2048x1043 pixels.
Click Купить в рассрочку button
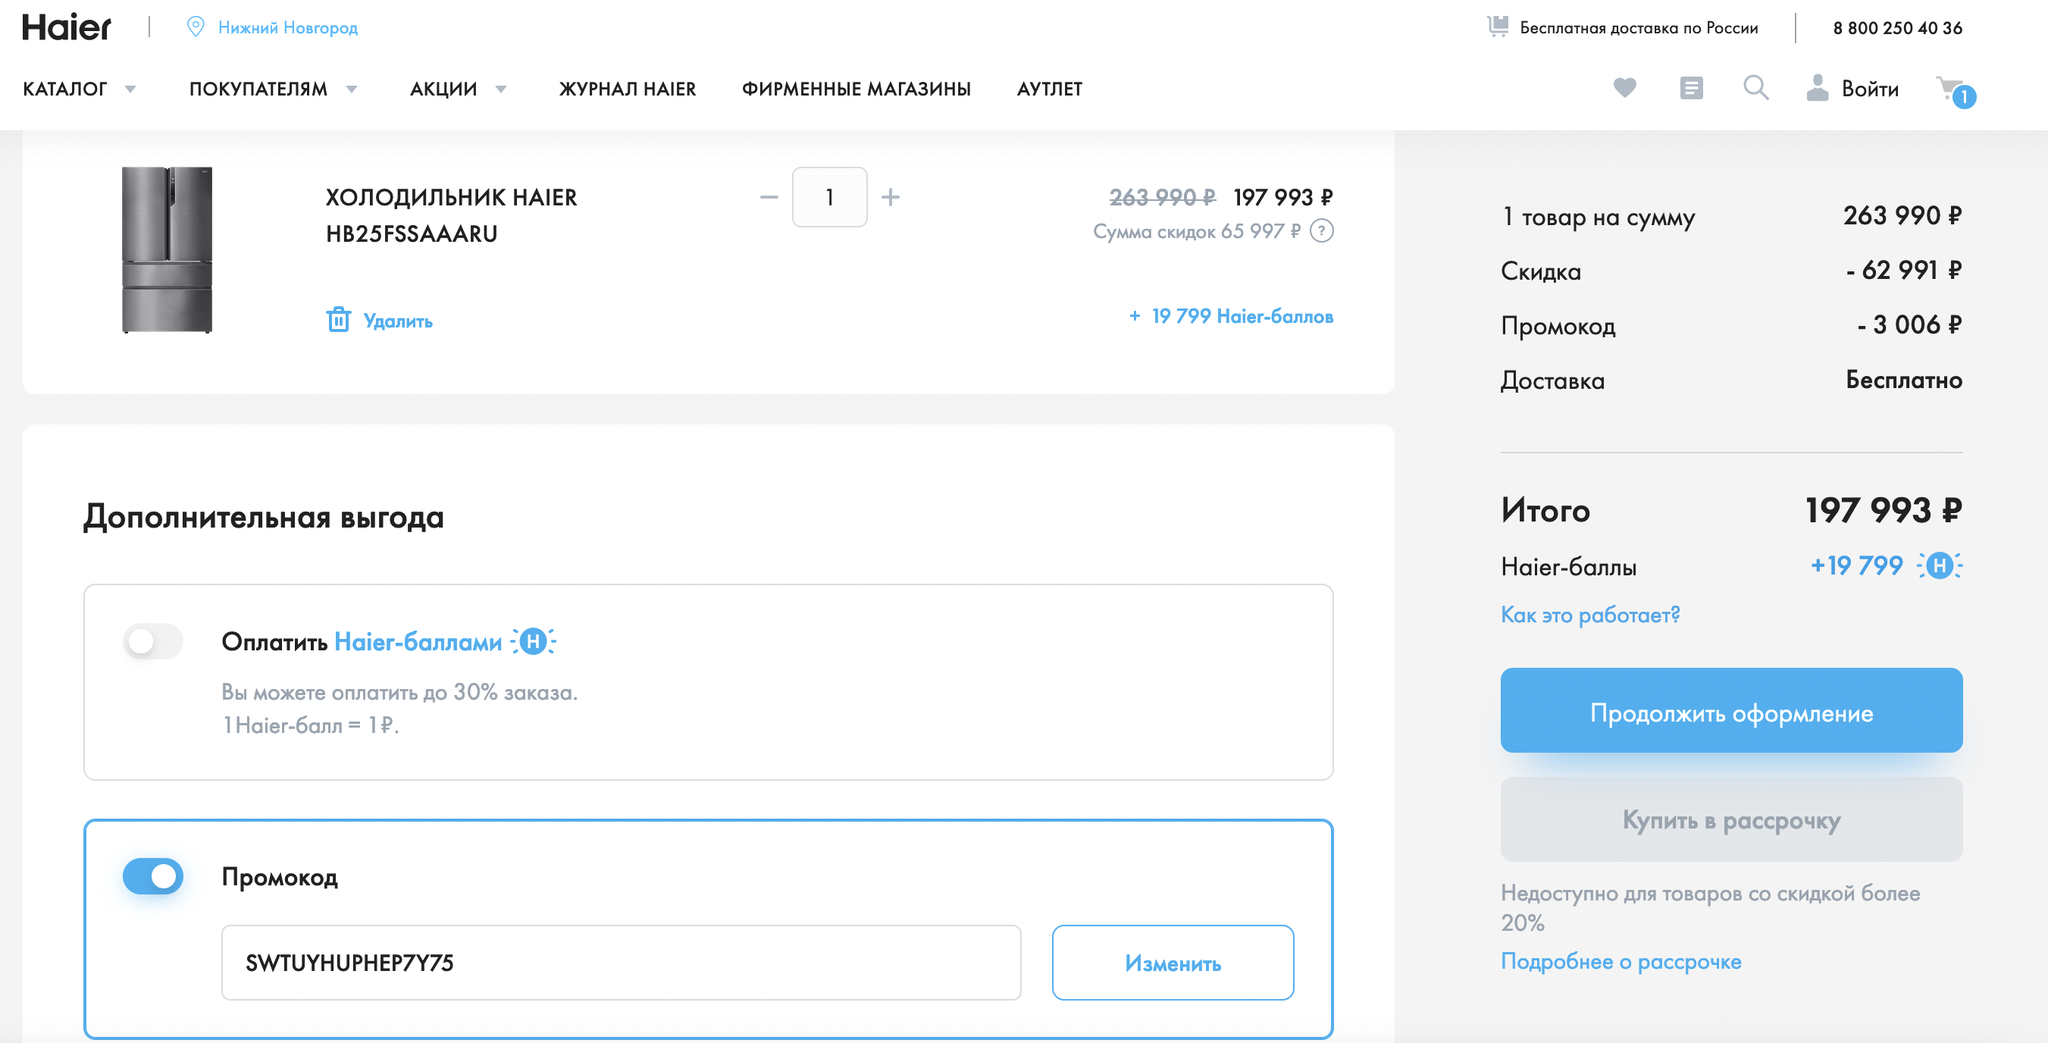coord(1731,819)
